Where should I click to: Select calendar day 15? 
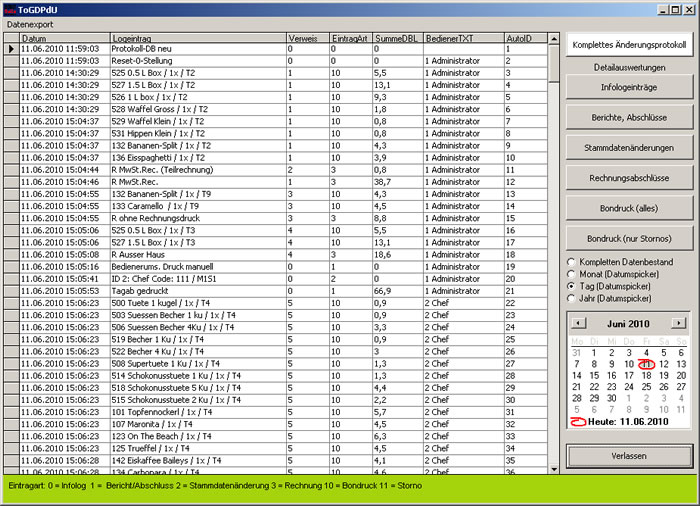pyautogui.click(x=594, y=376)
